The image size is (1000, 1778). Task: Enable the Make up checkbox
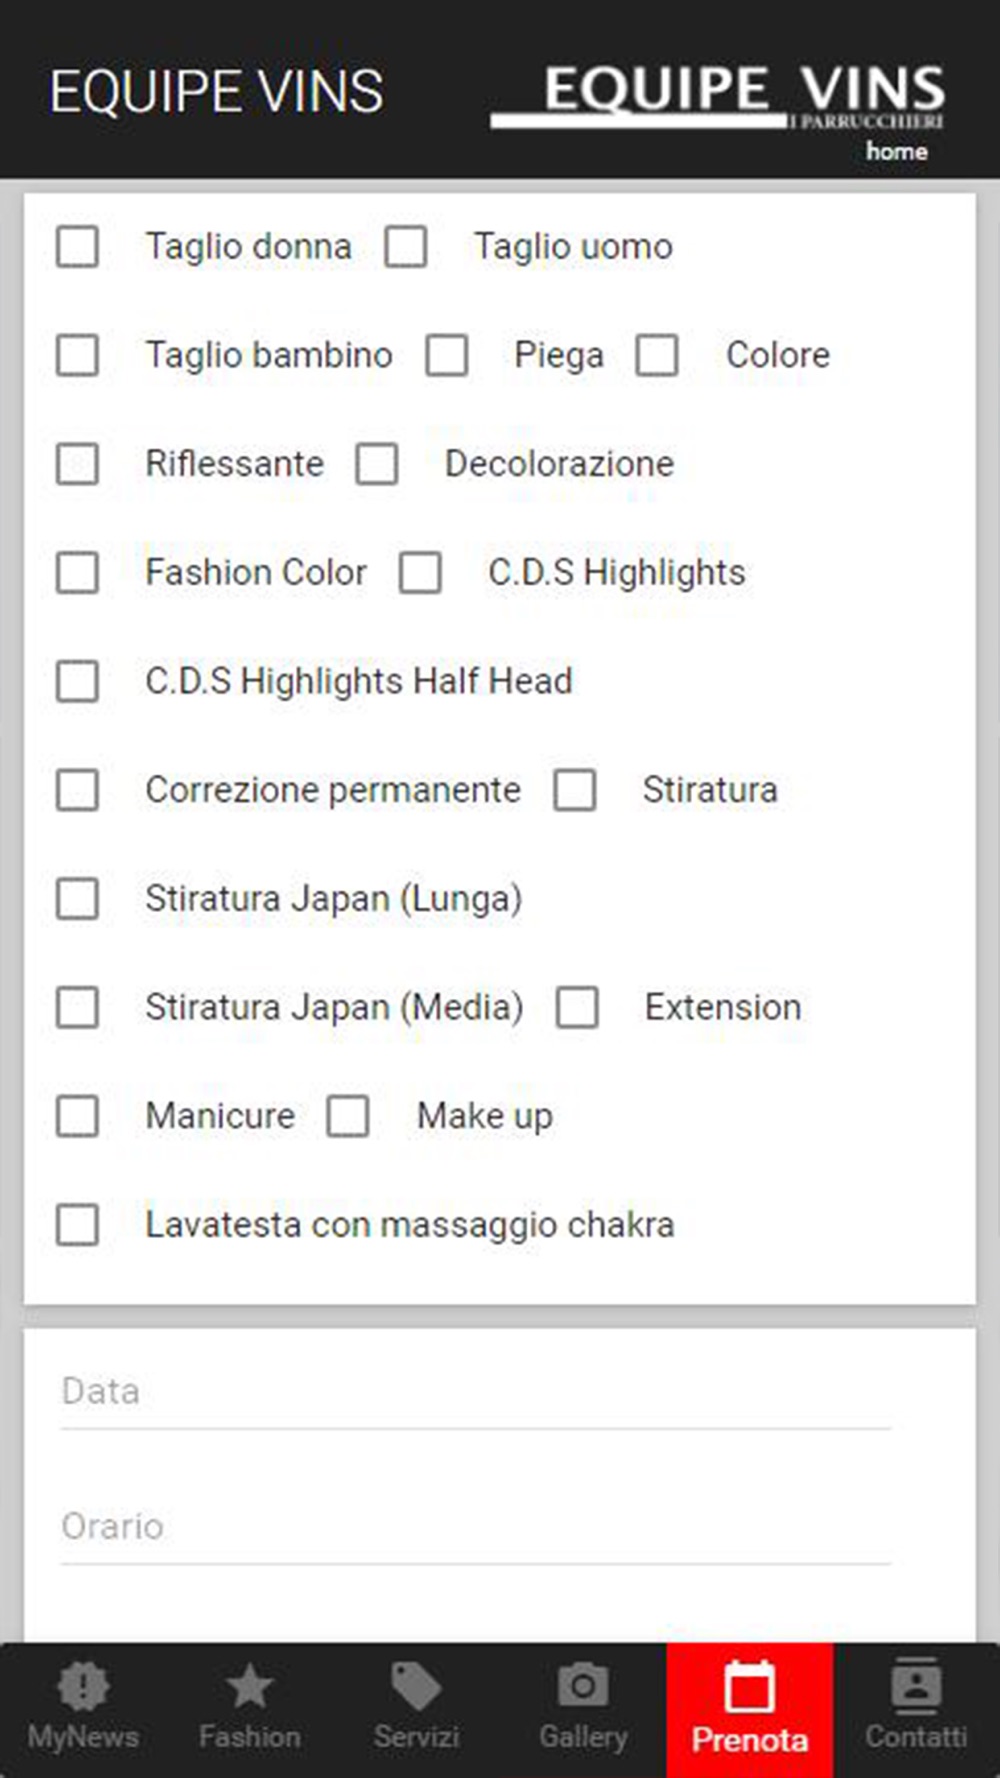point(348,1116)
